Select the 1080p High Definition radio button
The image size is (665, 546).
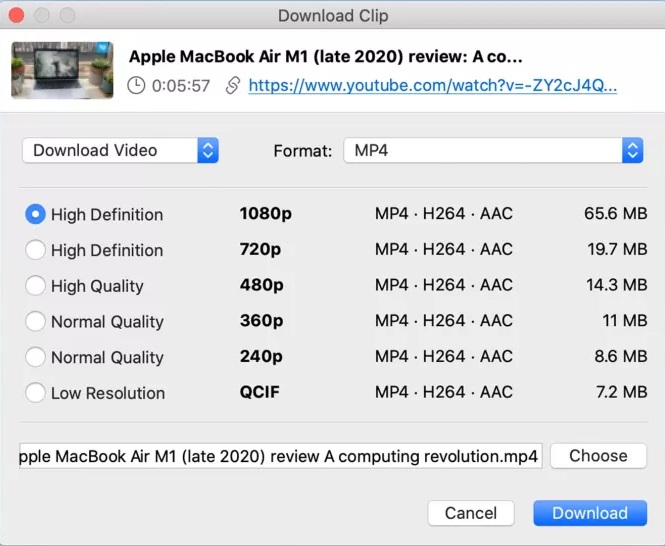tap(35, 214)
